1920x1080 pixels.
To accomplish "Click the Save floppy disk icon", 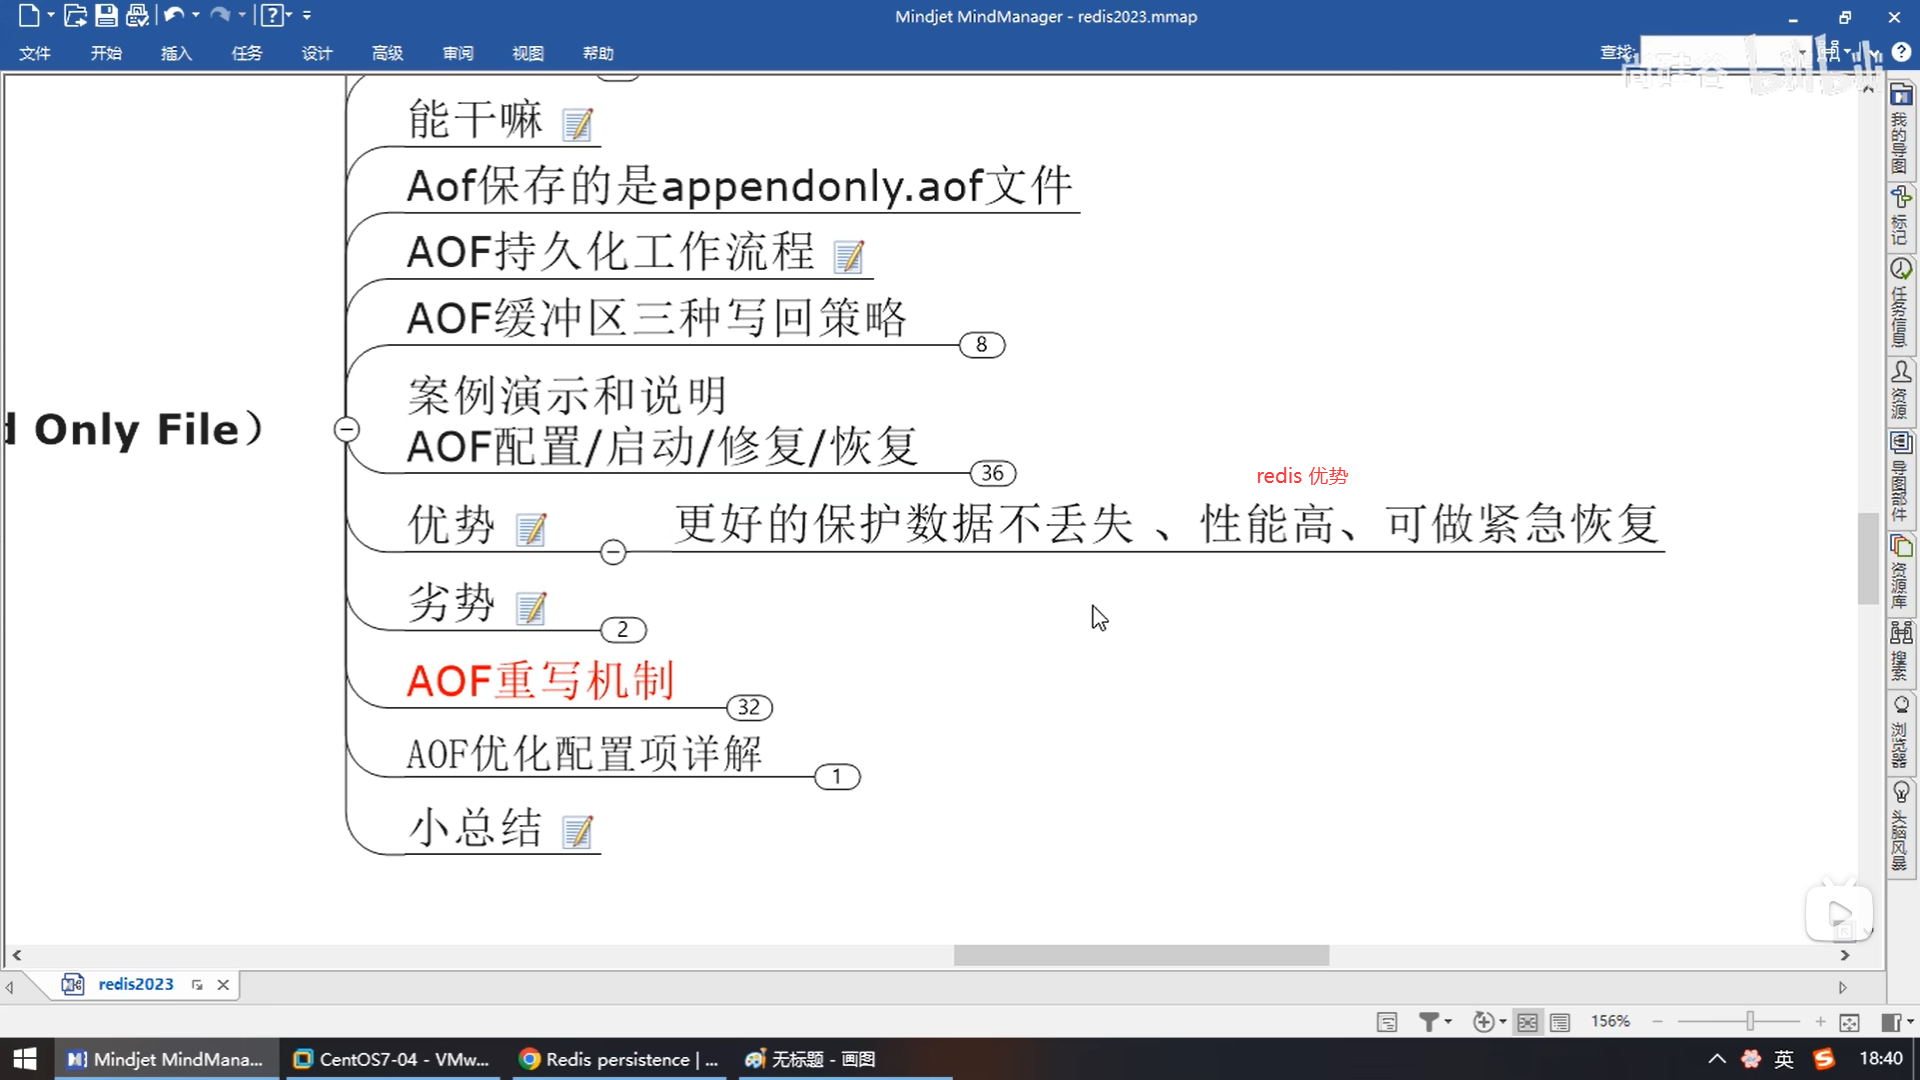I will [x=106, y=15].
